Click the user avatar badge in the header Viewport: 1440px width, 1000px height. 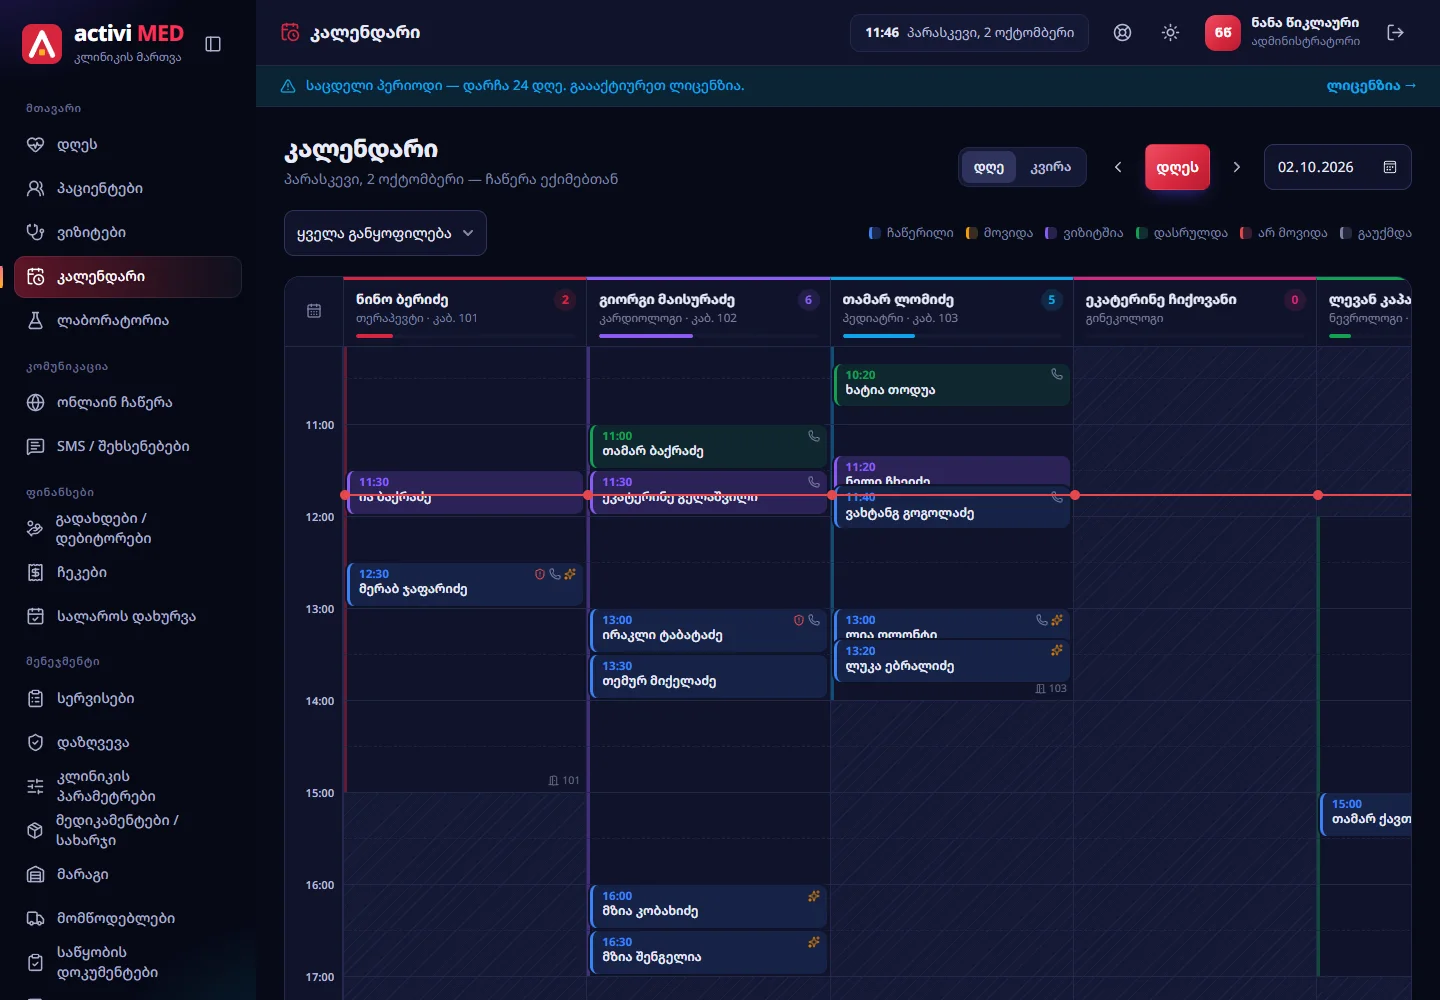coord(1223,33)
